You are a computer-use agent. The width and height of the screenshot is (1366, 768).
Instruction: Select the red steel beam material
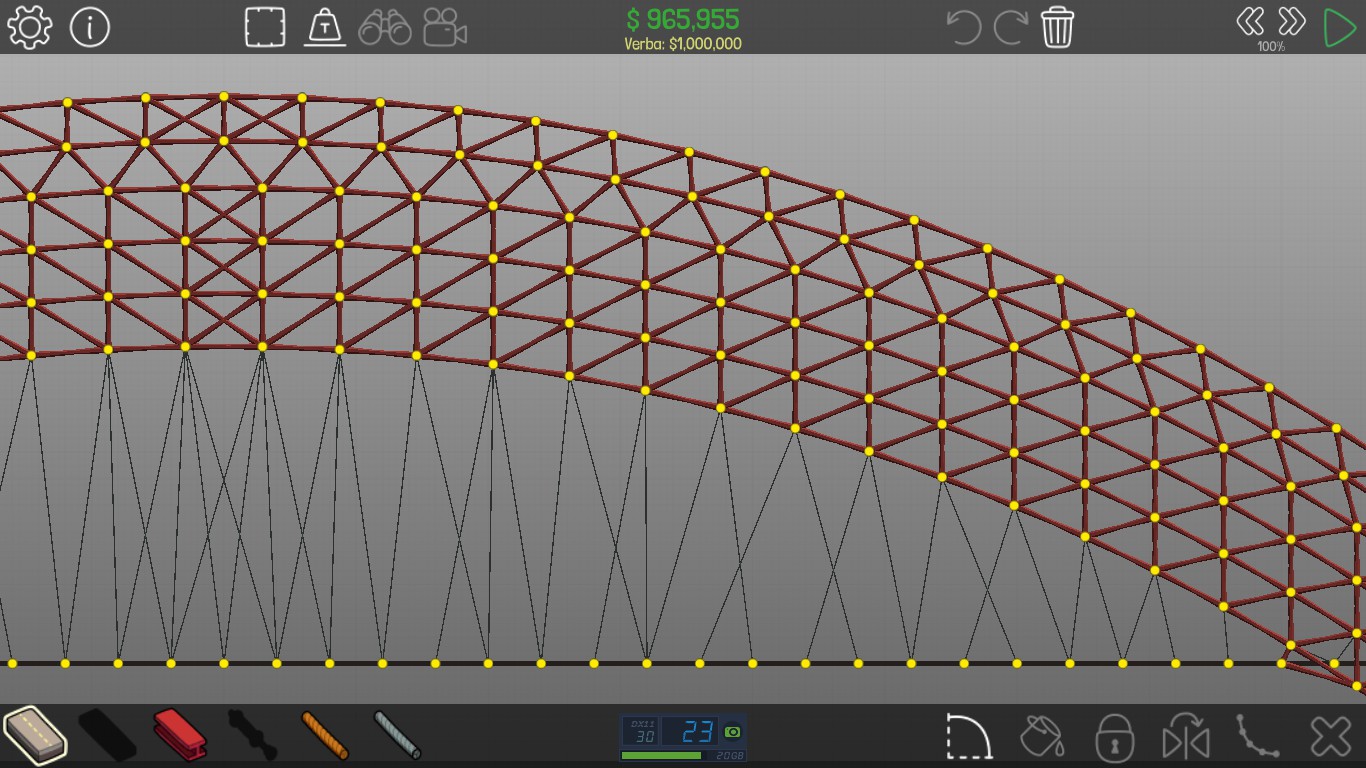click(x=180, y=735)
